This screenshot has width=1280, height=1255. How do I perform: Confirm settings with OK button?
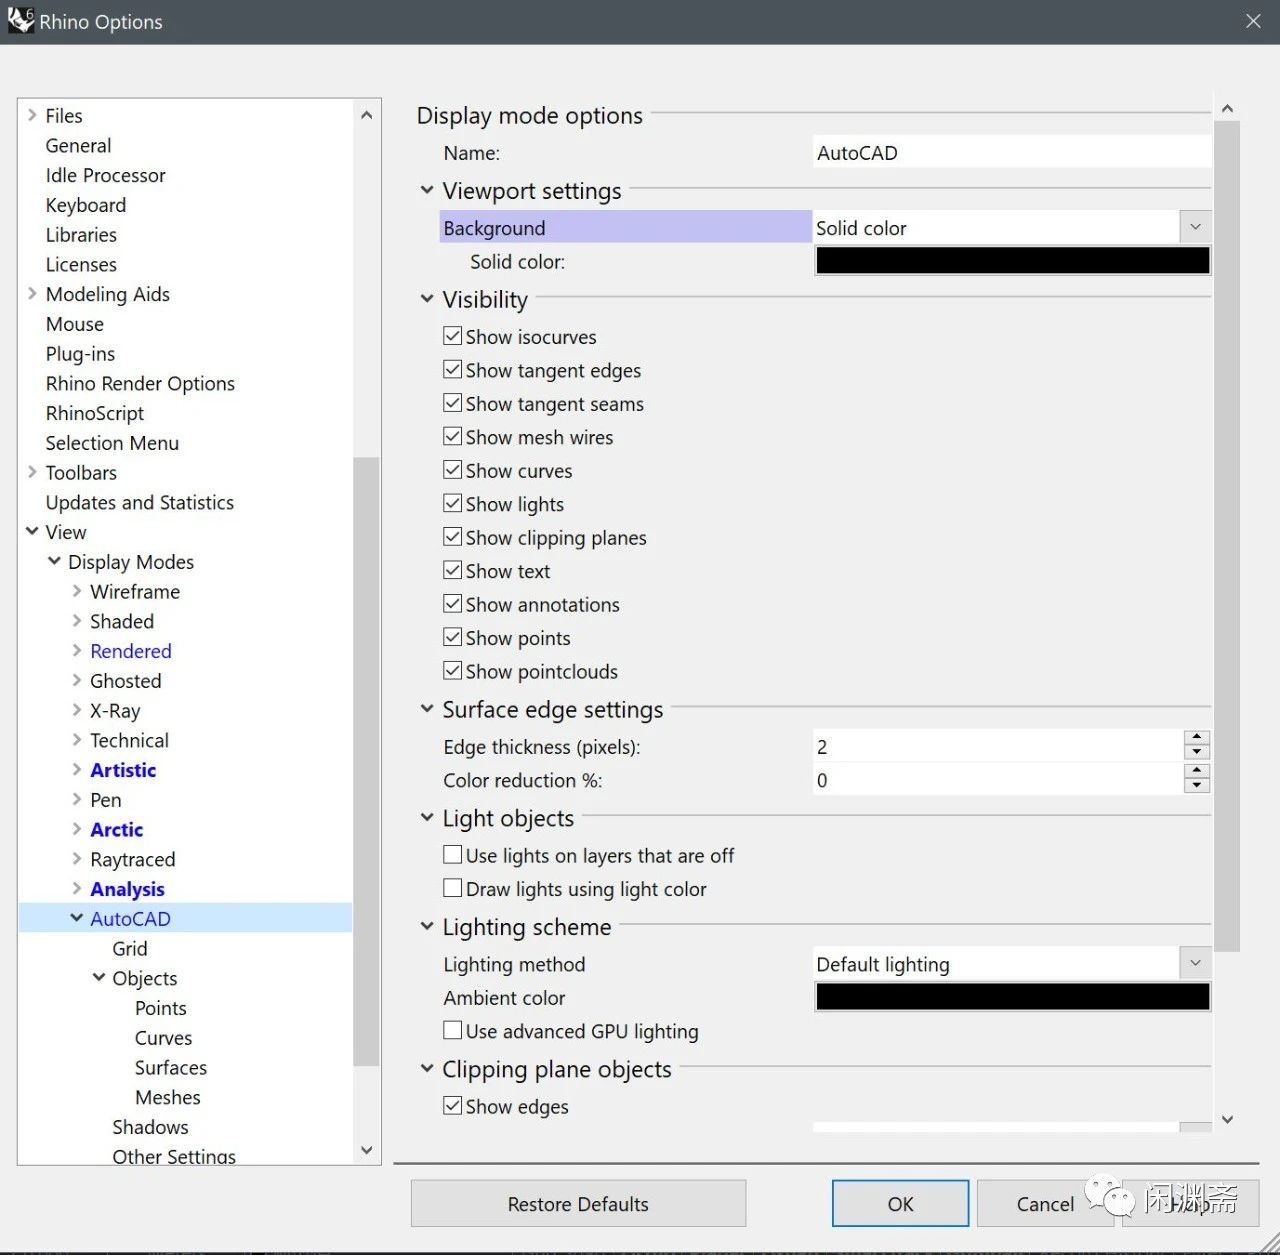click(900, 1204)
